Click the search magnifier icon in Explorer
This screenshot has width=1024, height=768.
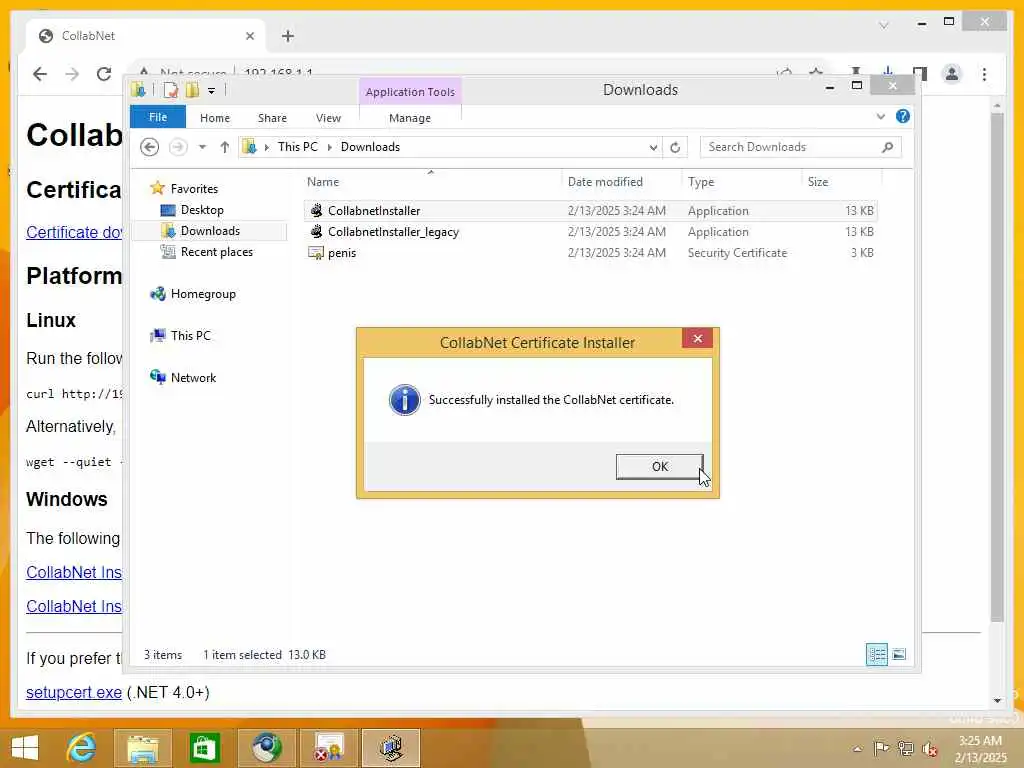[x=887, y=147]
